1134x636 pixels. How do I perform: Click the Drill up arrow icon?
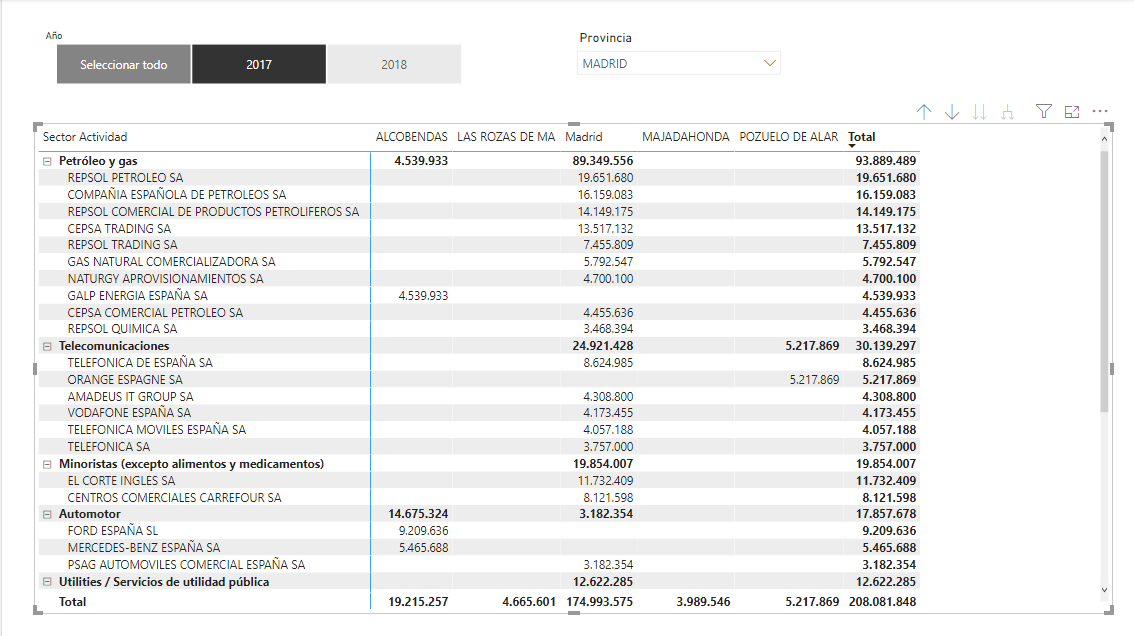click(x=924, y=112)
